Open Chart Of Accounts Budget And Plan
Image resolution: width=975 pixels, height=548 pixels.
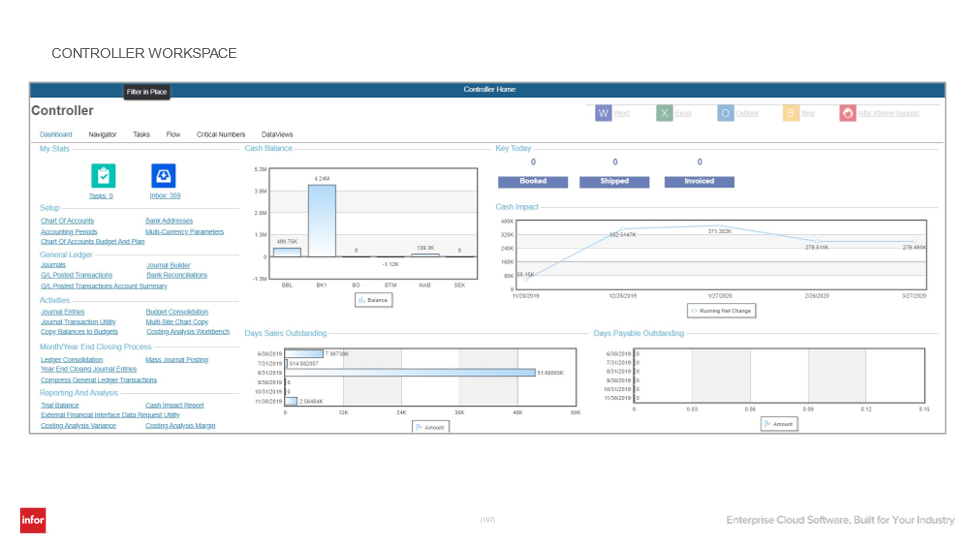92,242
